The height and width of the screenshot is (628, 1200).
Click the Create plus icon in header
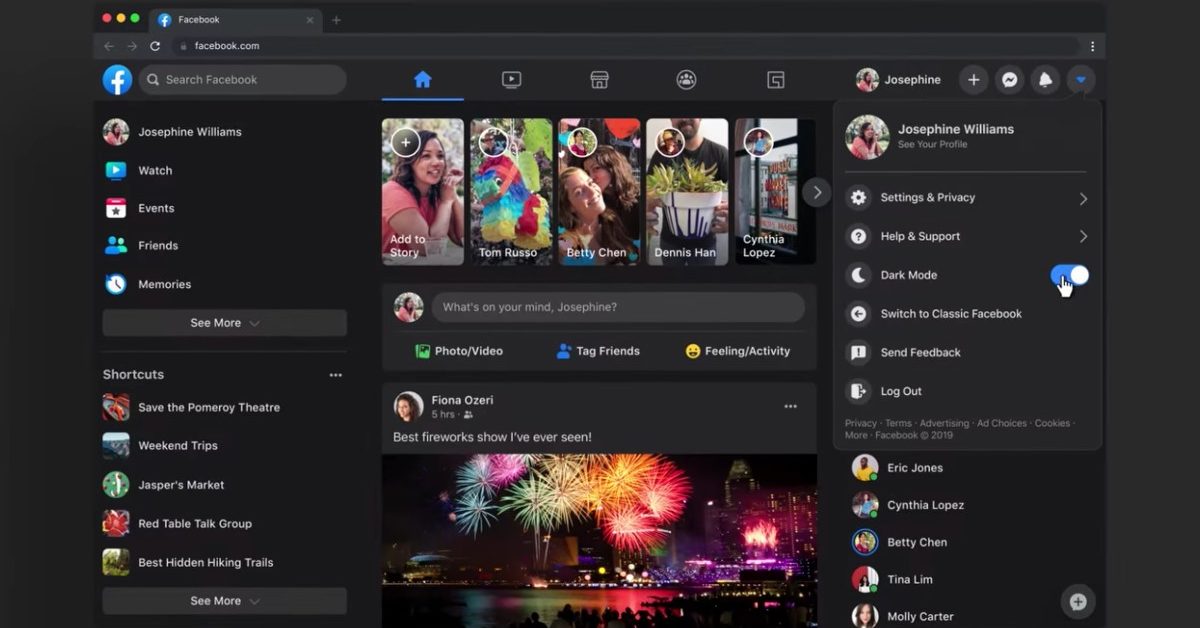pos(974,80)
